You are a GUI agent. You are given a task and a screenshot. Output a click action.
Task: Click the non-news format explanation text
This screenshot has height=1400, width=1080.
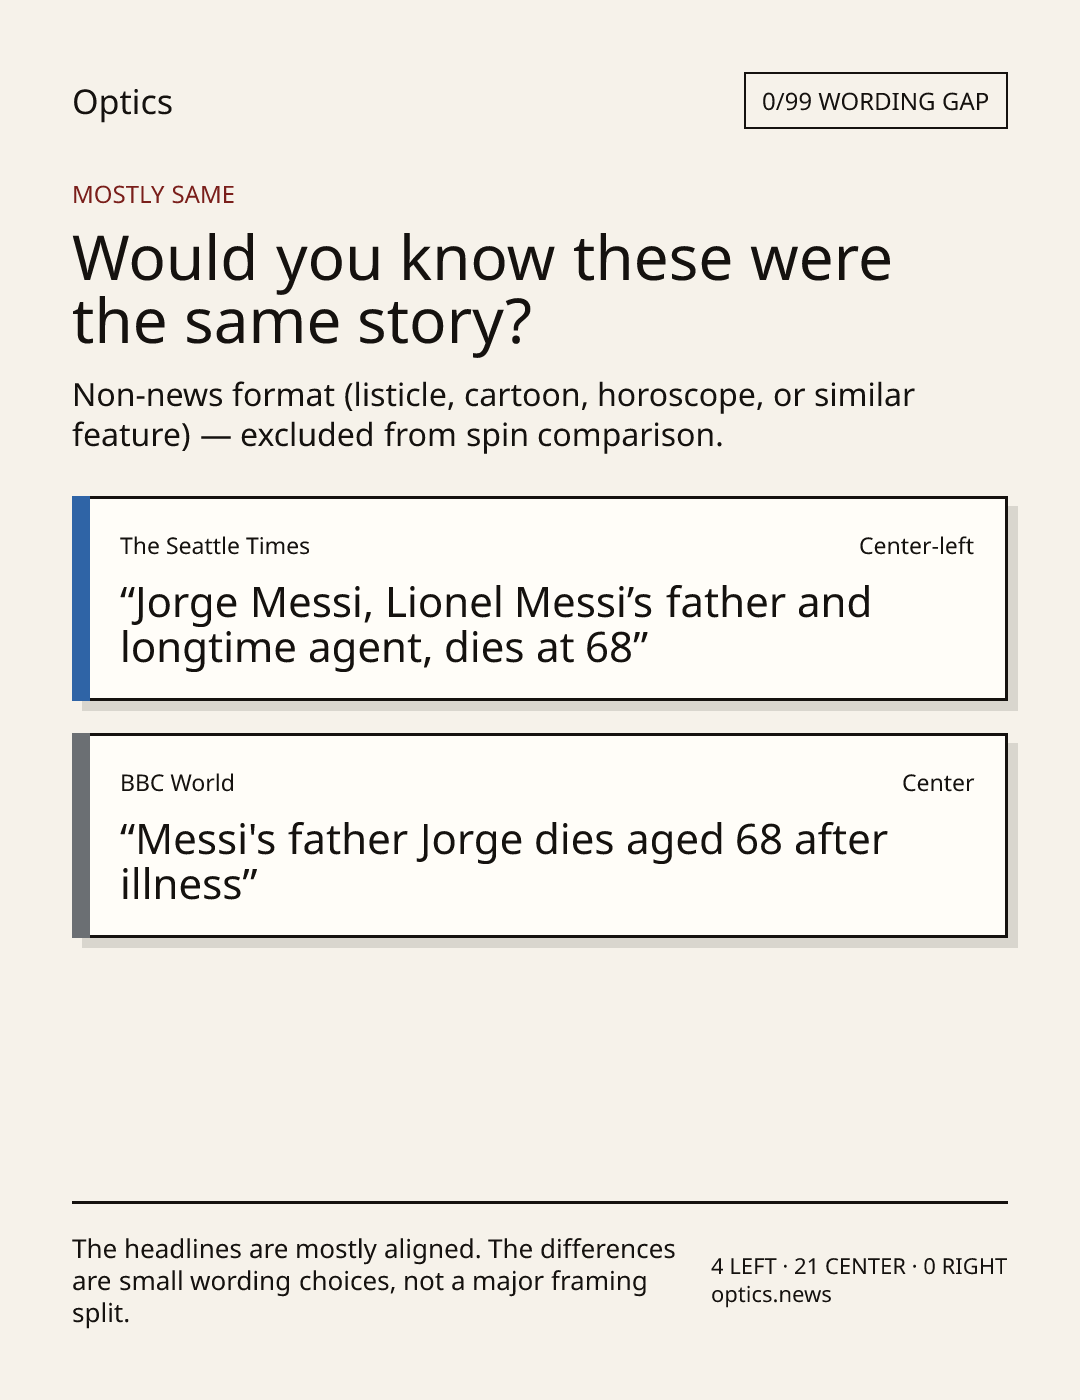[x=493, y=415]
